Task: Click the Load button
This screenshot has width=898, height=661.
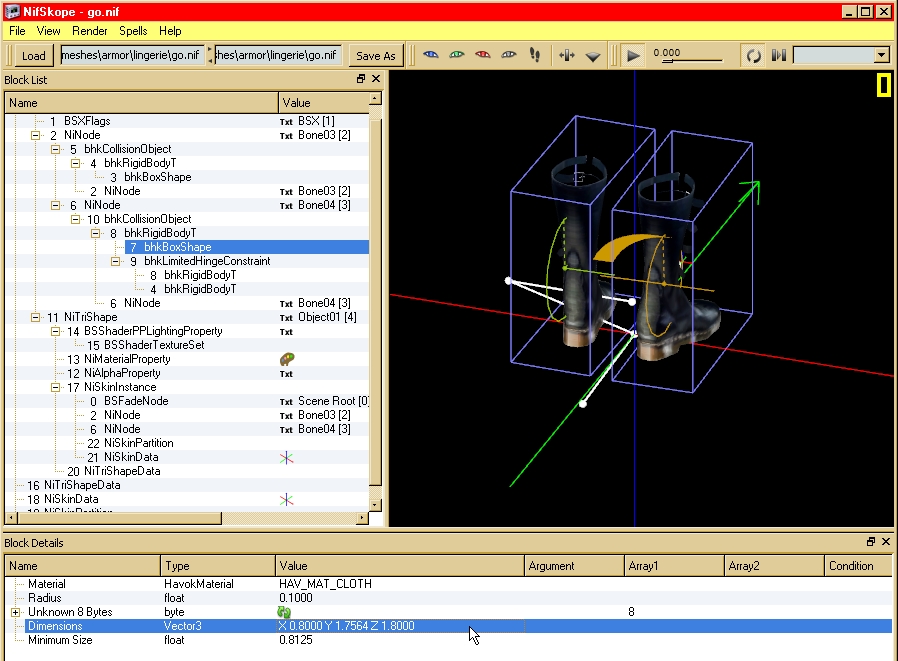Action: point(34,56)
